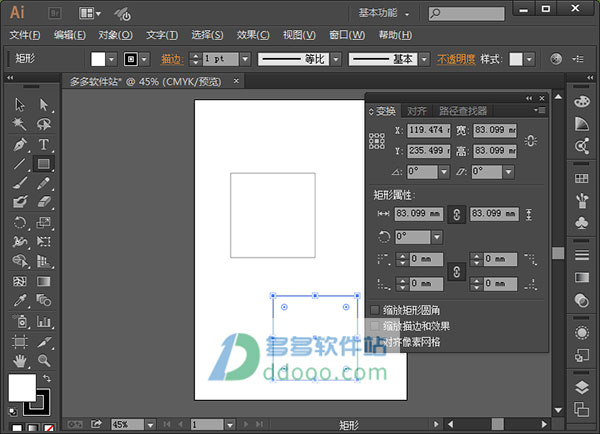Swap fill and stroke arrow icon
The width and height of the screenshot is (600, 434).
(47, 379)
